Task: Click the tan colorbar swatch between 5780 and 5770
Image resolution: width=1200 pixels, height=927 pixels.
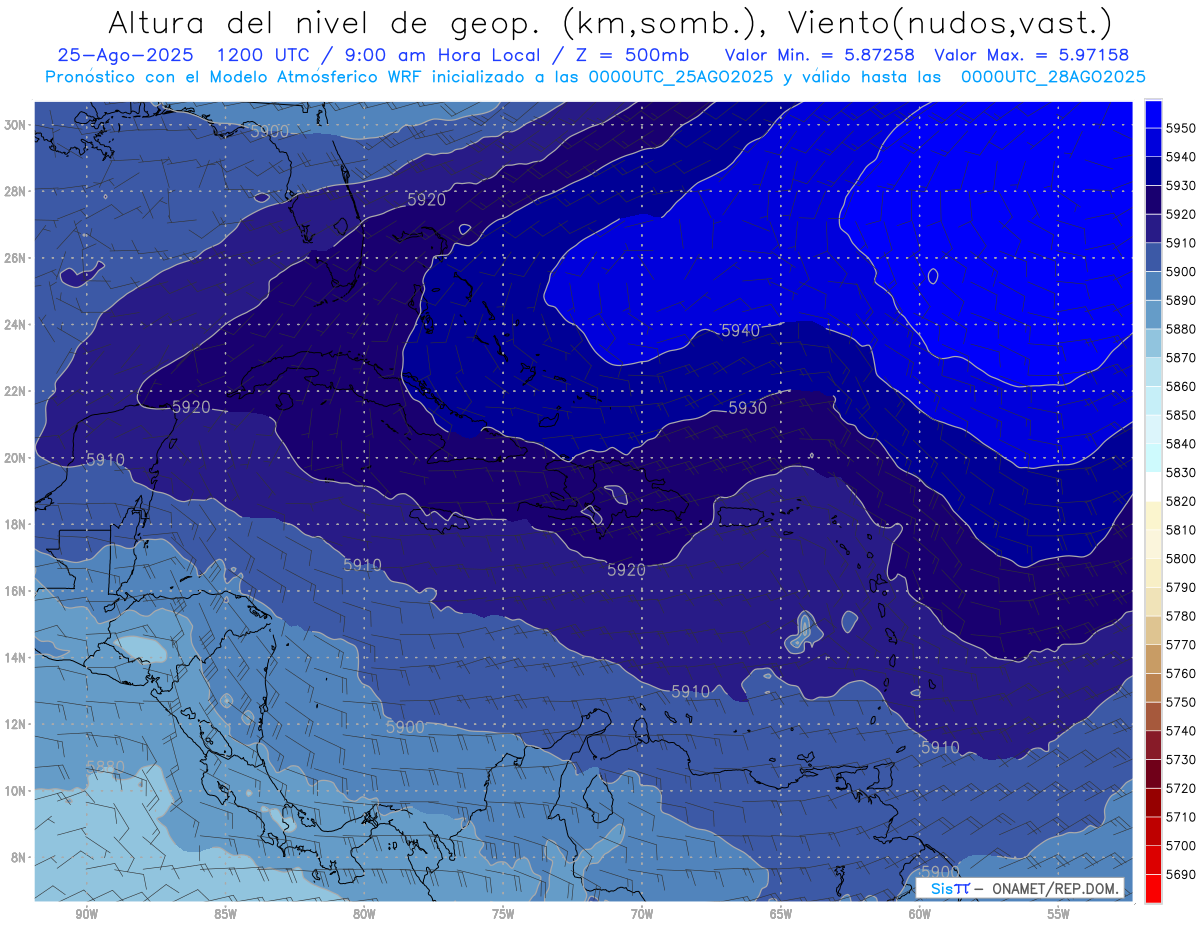Action: [x=1153, y=630]
